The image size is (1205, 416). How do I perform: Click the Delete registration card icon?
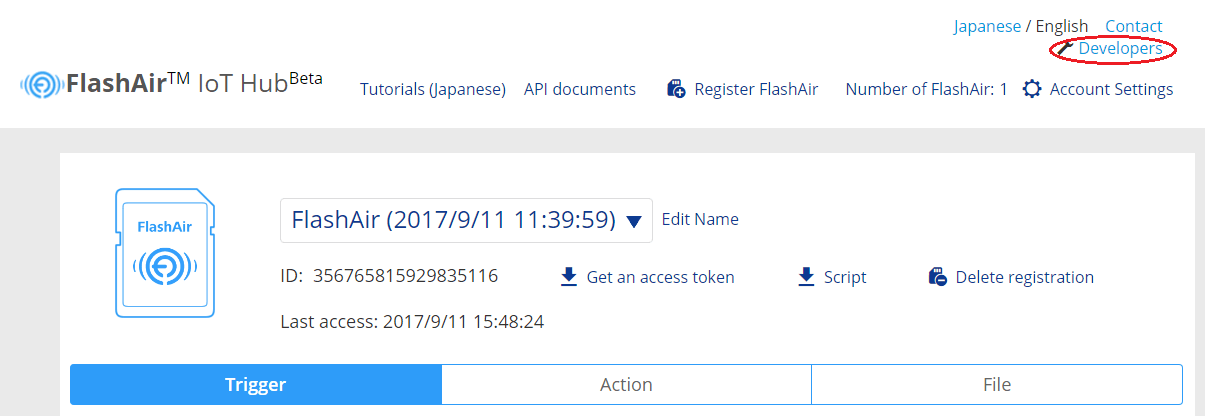point(937,277)
